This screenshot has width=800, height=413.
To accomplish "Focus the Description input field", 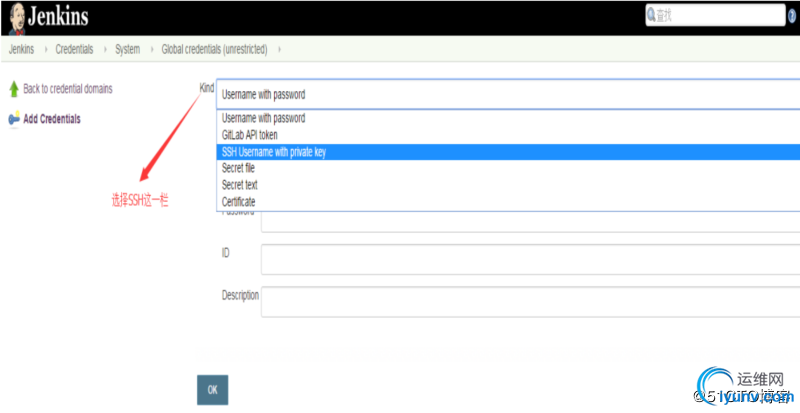I will click(531, 302).
